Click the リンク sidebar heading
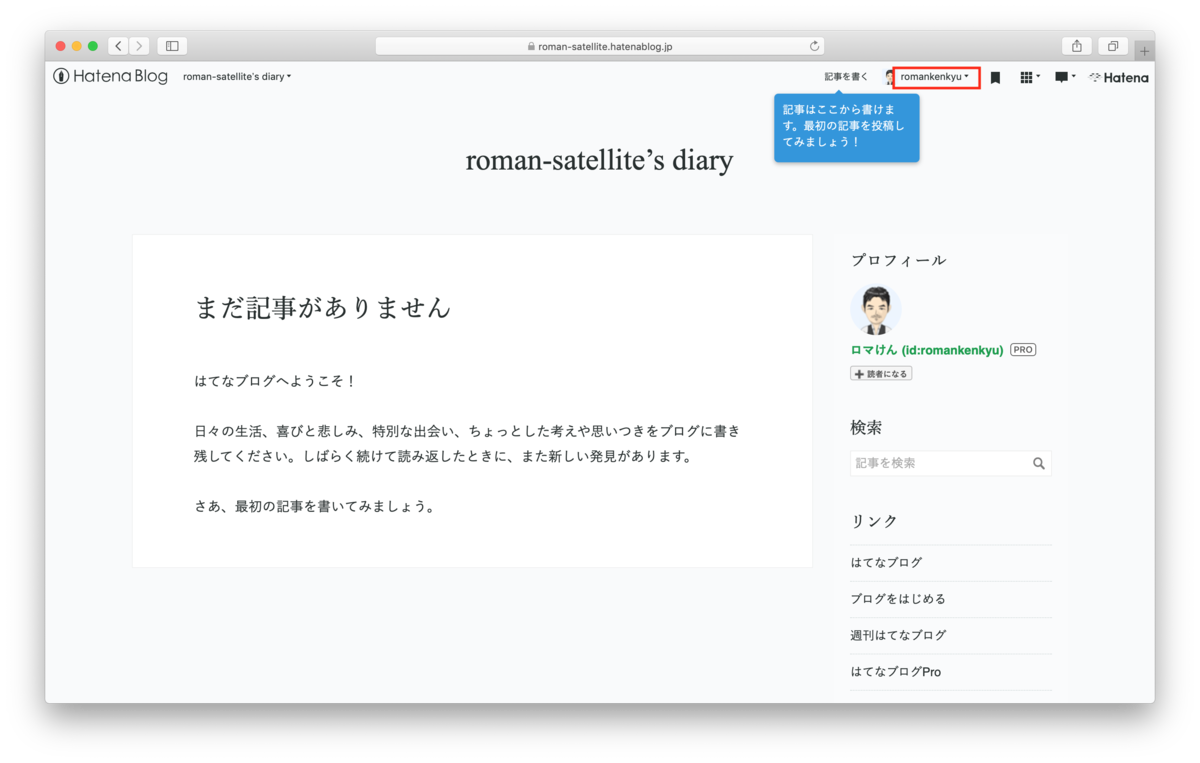1200x763 pixels. [x=875, y=521]
